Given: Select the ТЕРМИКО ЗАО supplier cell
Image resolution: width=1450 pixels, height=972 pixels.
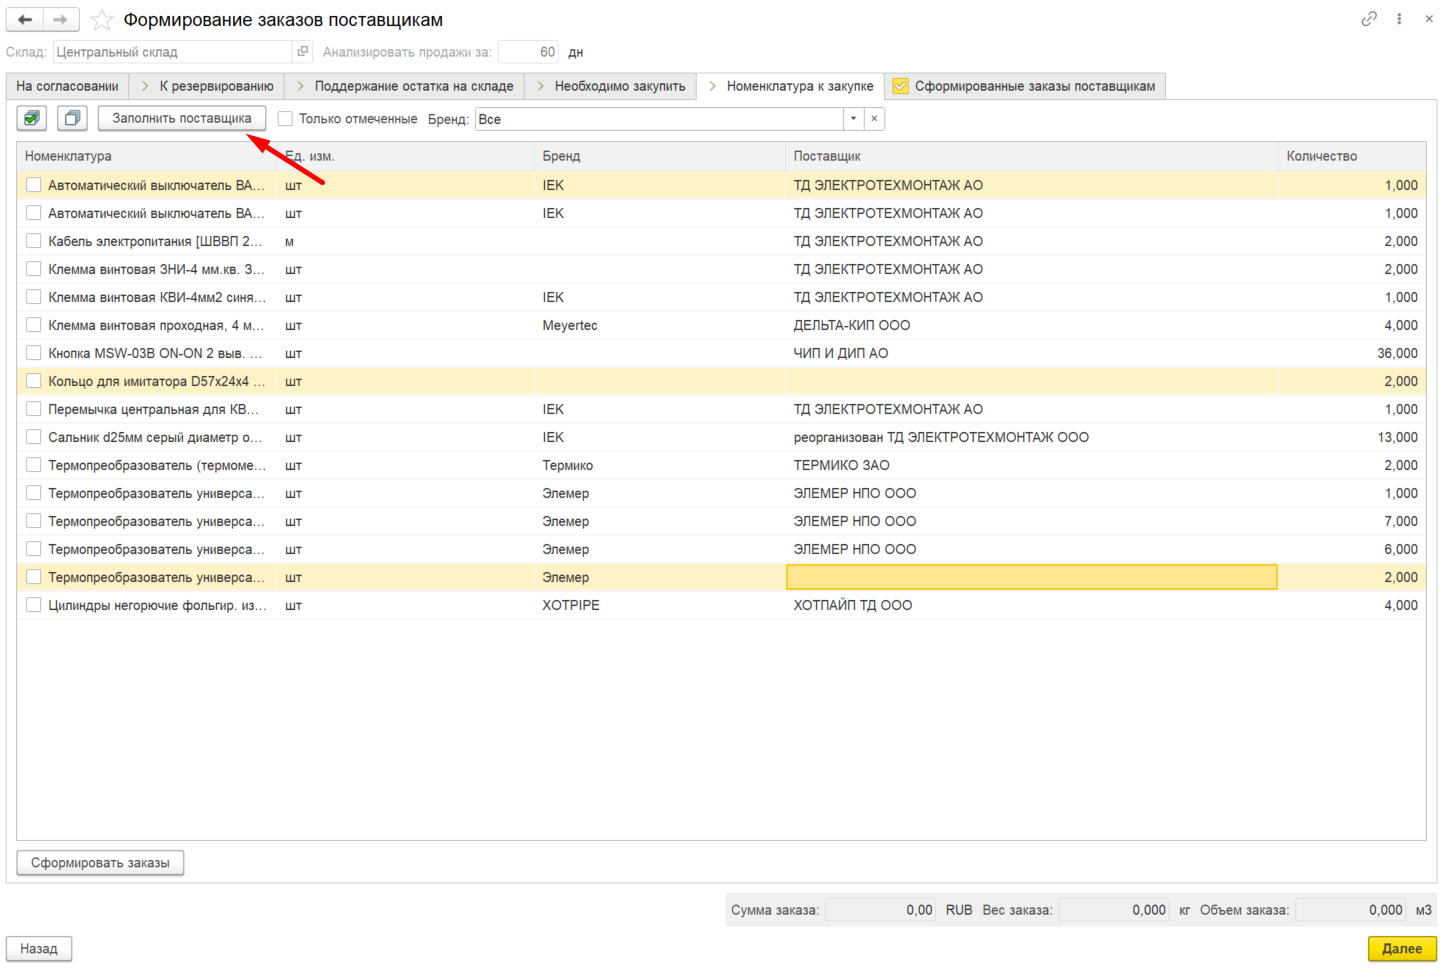Looking at the screenshot, I should [x=1031, y=465].
